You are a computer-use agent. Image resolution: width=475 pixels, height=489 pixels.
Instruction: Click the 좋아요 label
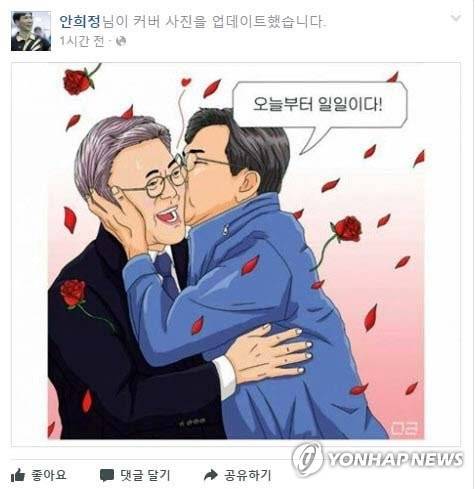click(x=49, y=475)
